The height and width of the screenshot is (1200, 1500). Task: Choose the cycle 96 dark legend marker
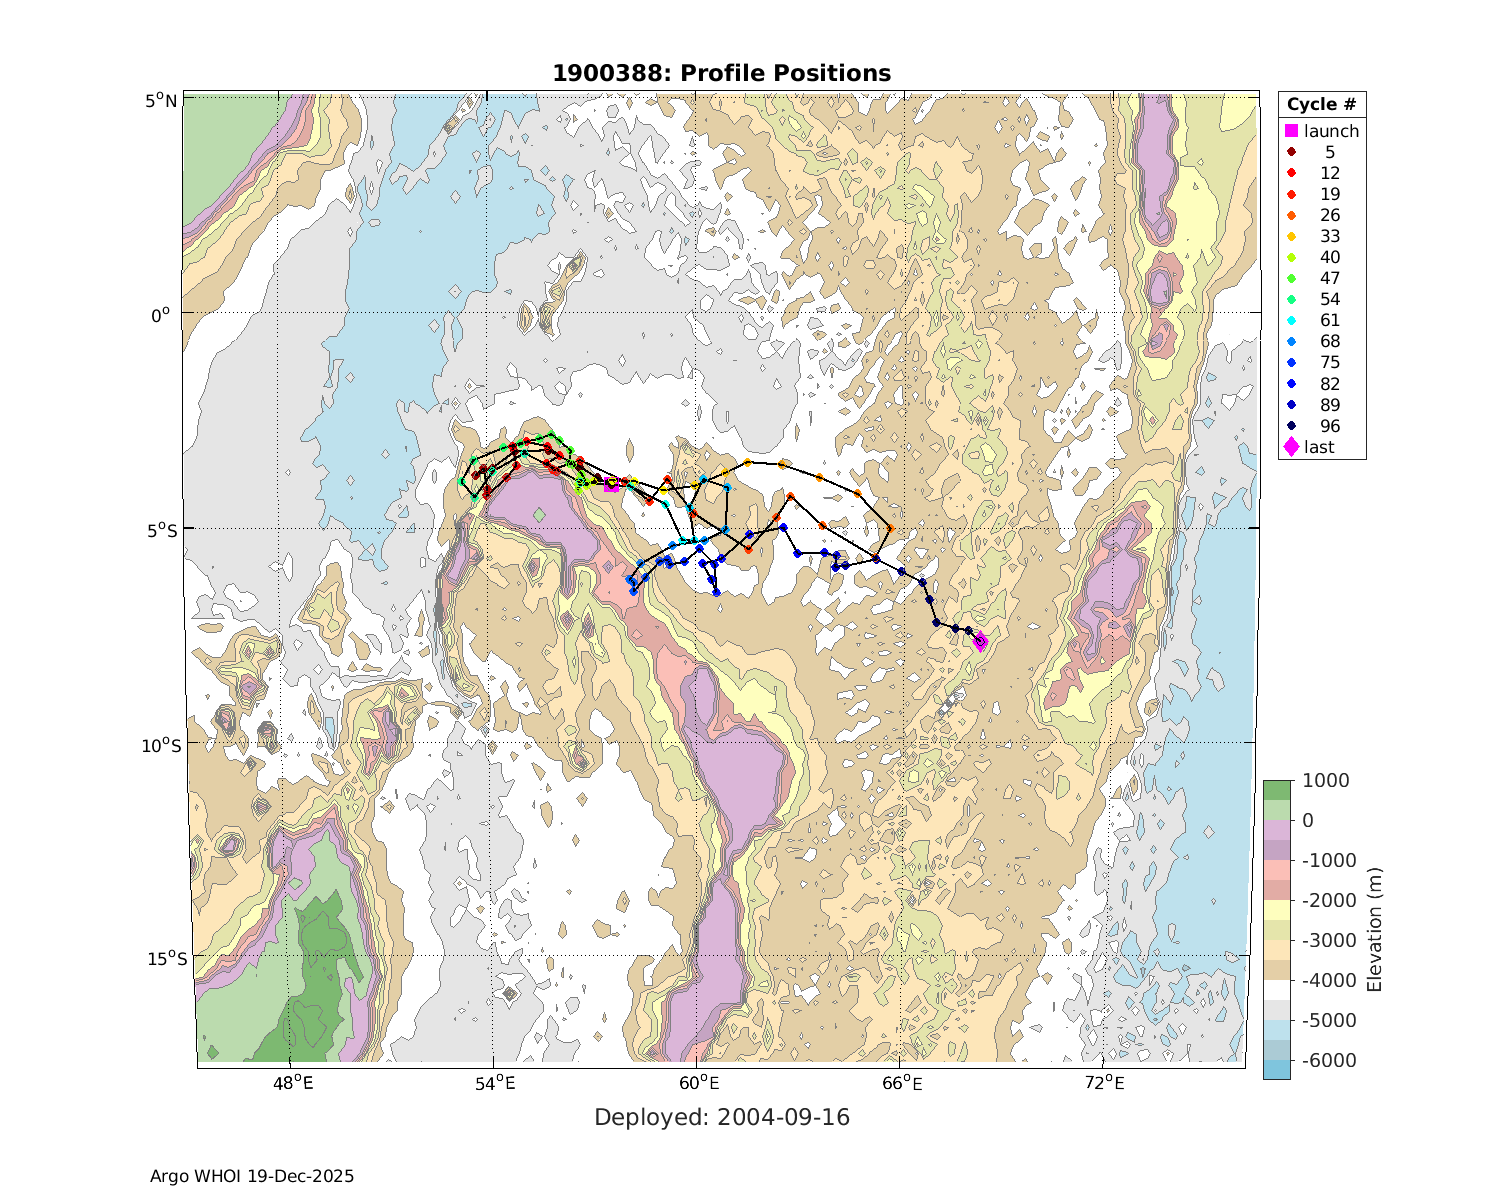(x=1291, y=426)
